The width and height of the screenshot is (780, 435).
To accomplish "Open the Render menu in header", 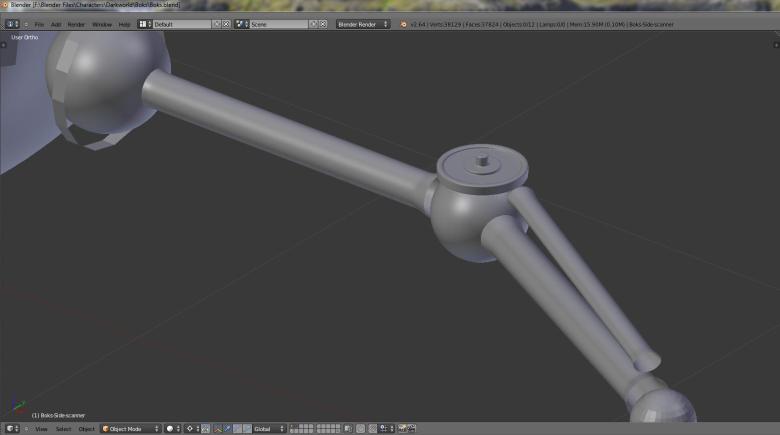I will [76, 24].
